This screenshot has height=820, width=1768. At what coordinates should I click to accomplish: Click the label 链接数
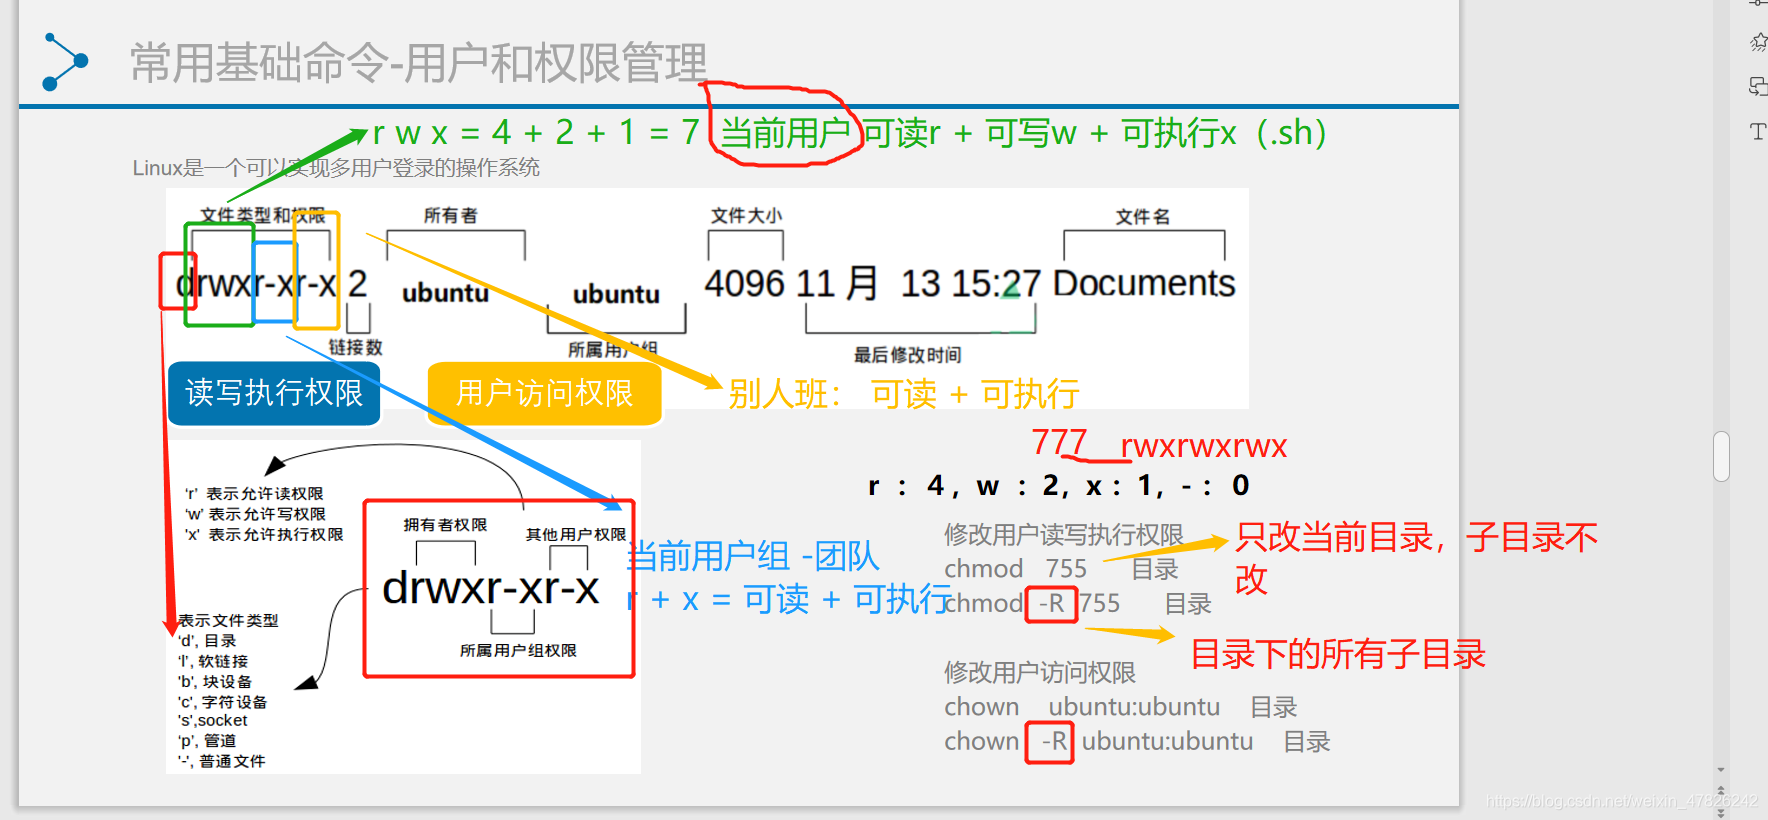pyautogui.click(x=356, y=347)
